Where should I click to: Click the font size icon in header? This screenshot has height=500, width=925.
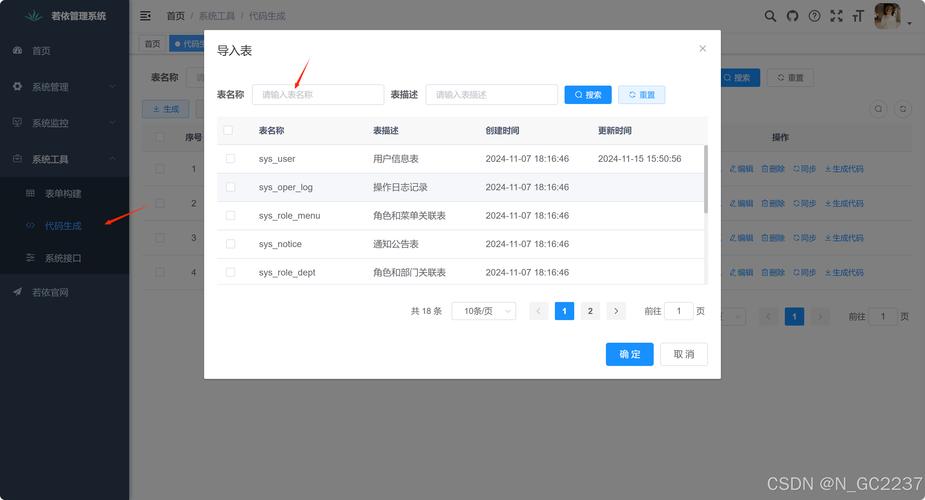click(857, 16)
